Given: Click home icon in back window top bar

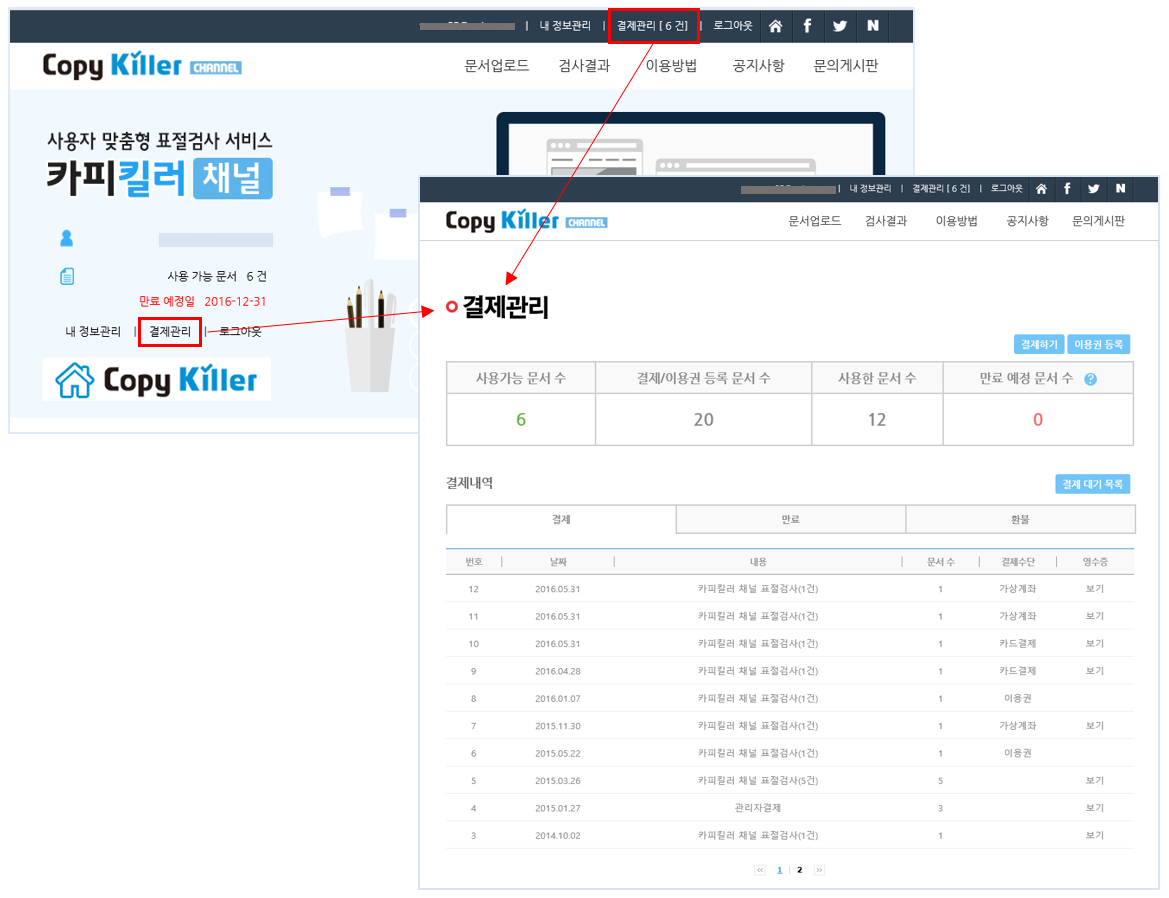Looking at the screenshot, I should (775, 26).
